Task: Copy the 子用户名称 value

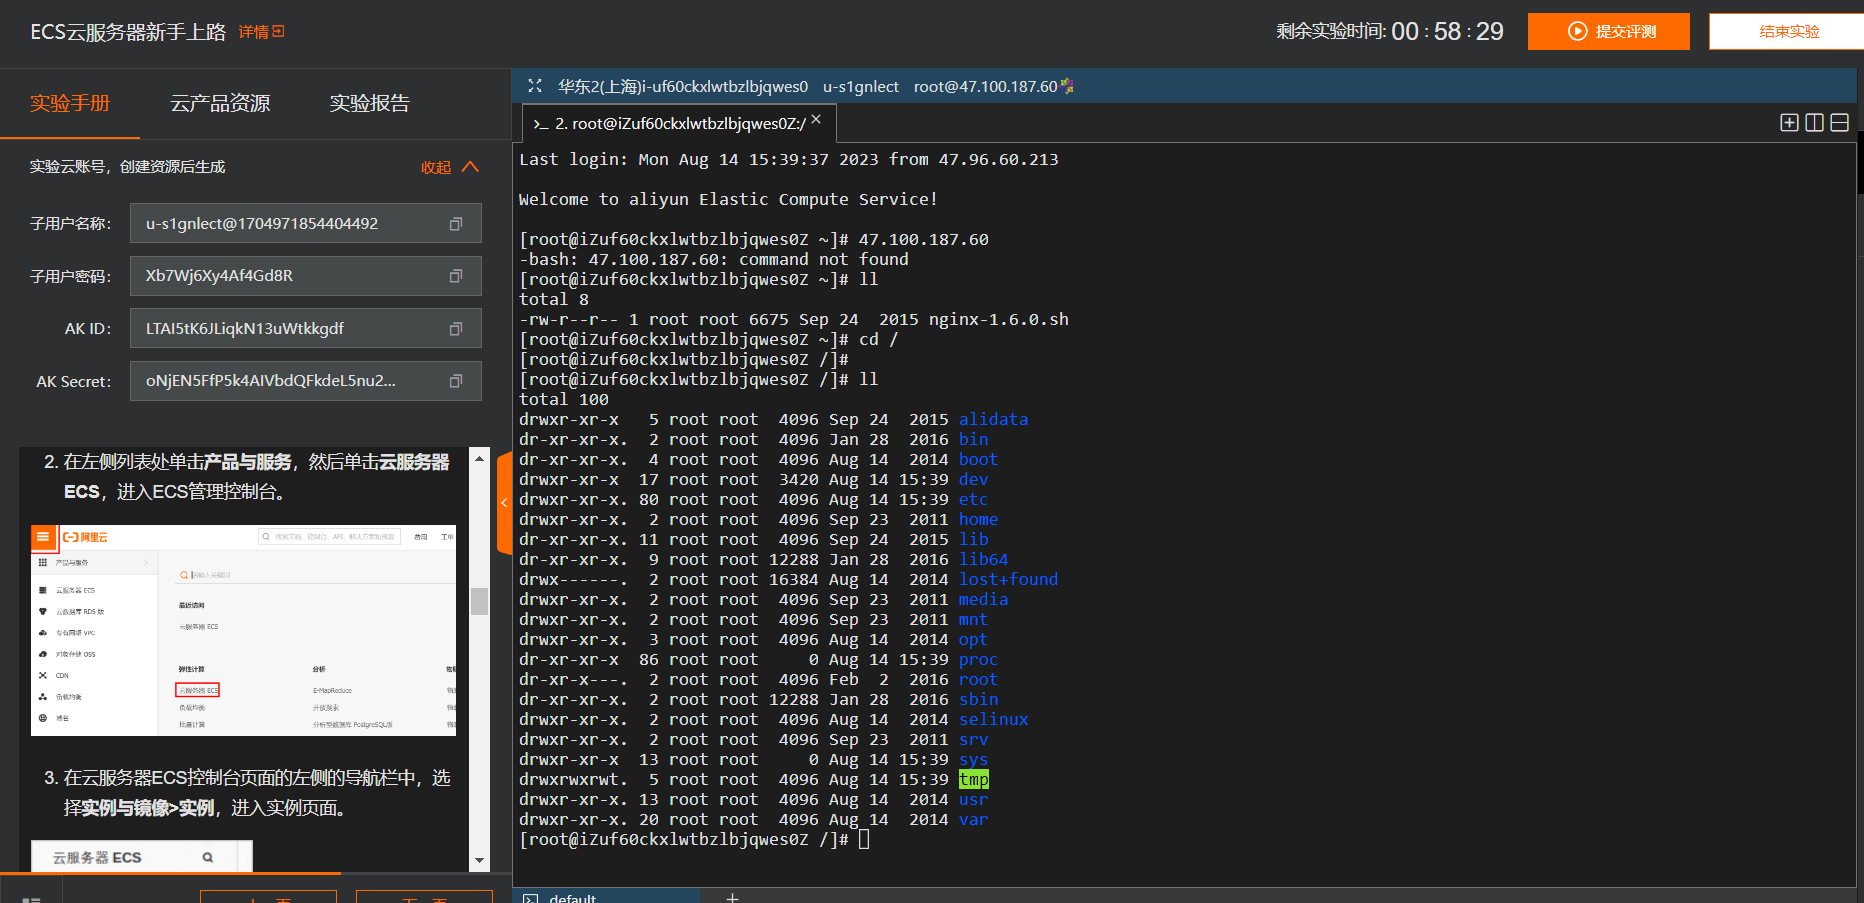Action: [x=456, y=224]
